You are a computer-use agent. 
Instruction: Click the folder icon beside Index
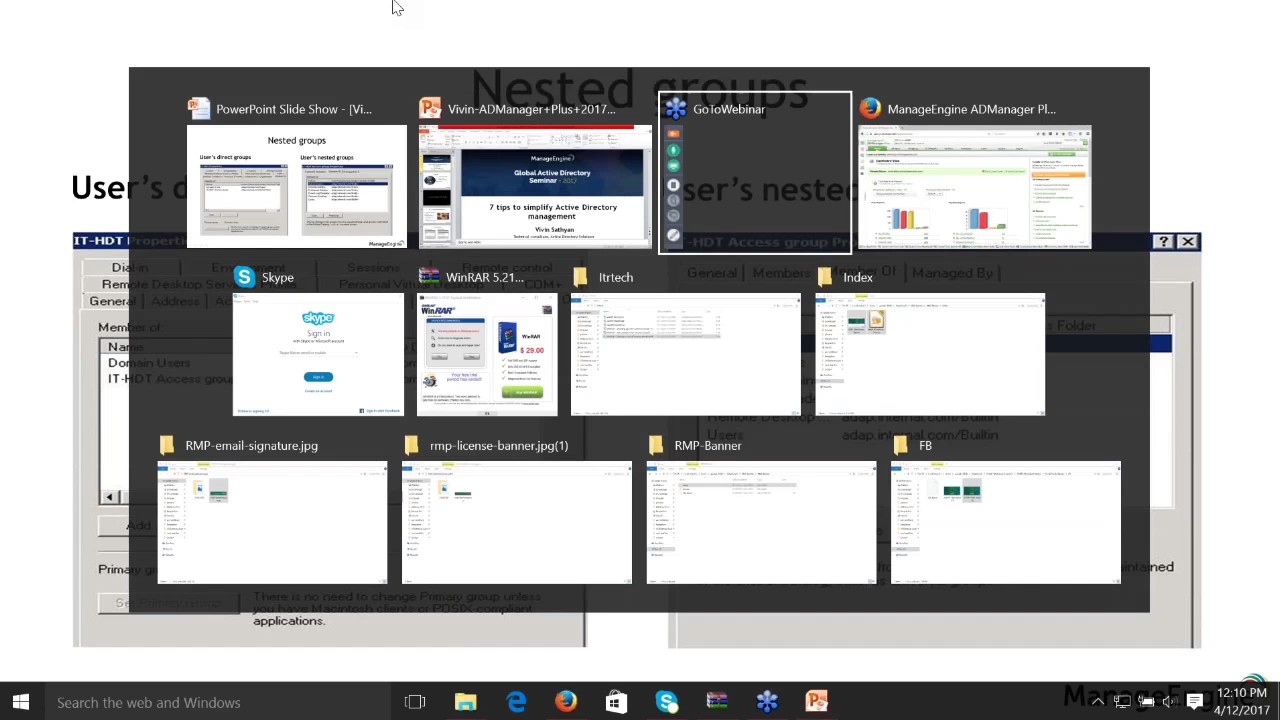[825, 277]
